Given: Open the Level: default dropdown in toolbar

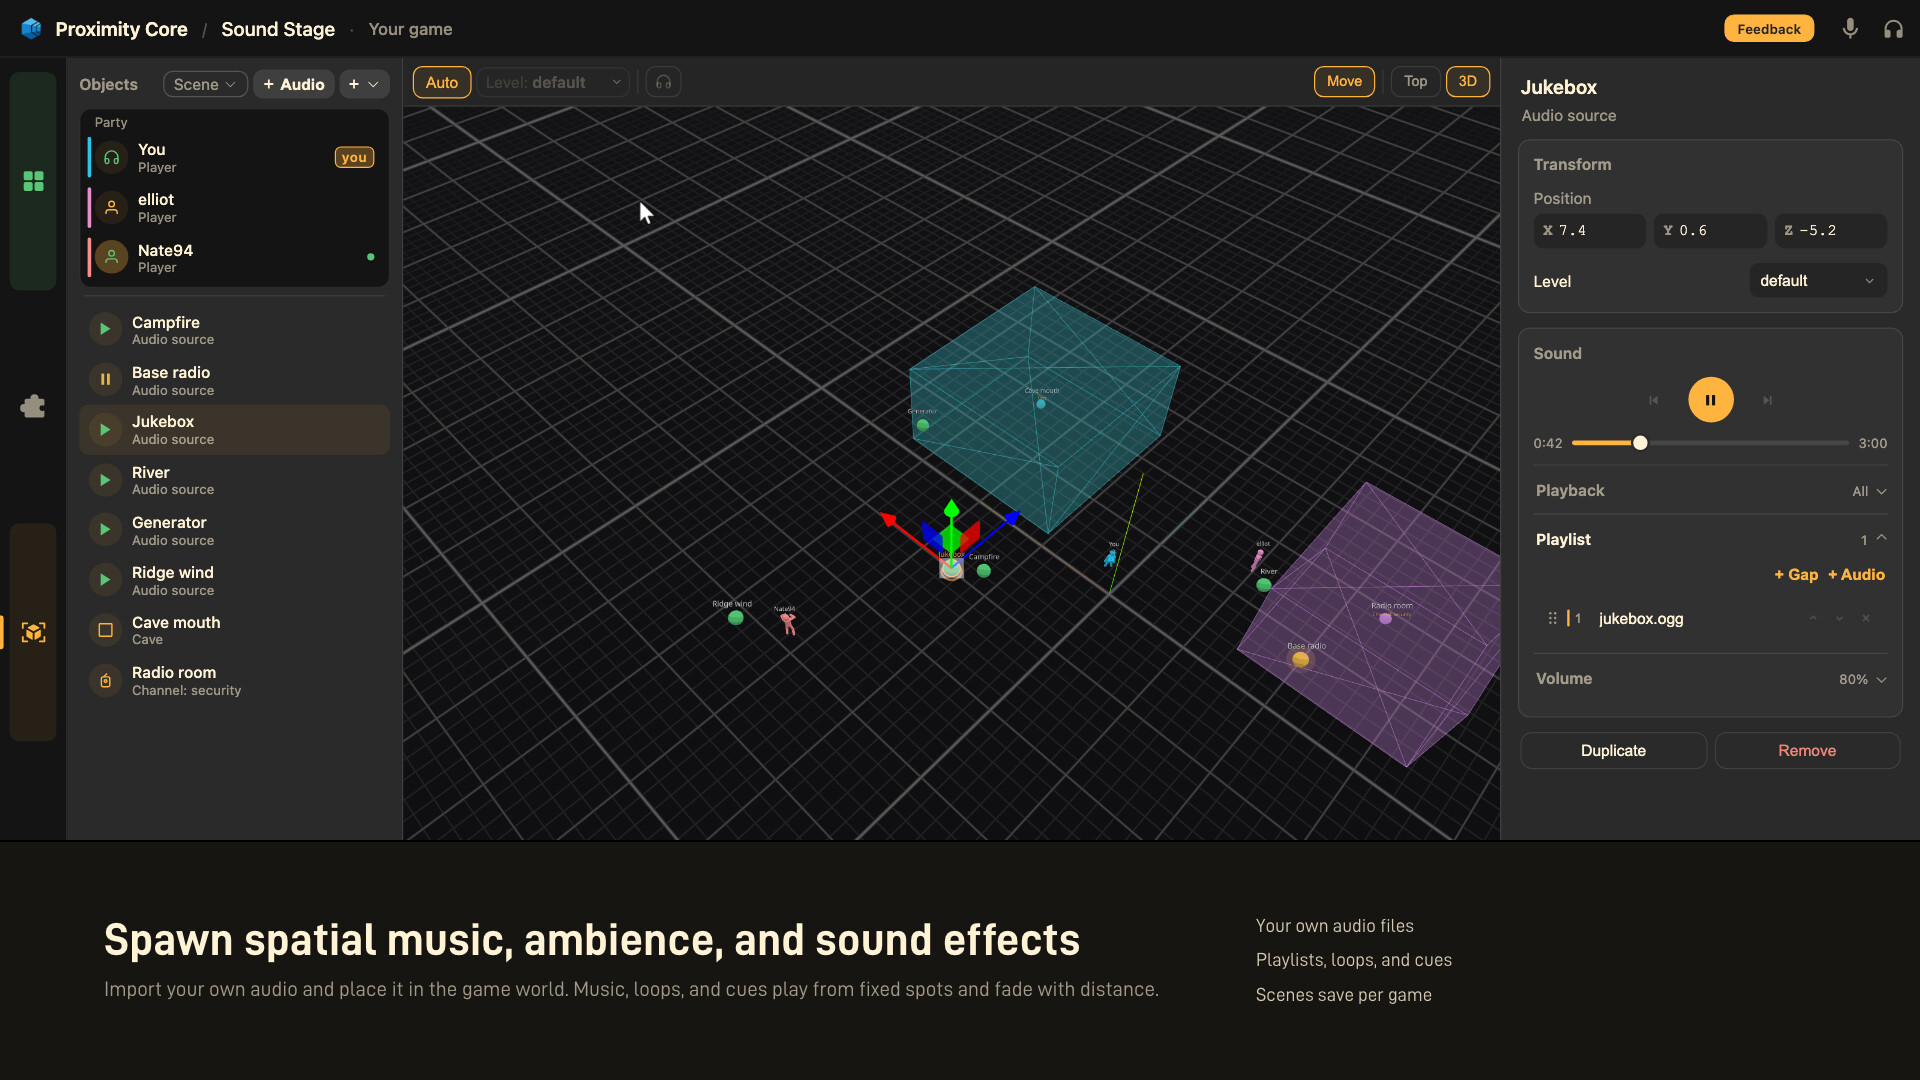Looking at the screenshot, I should tap(553, 82).
